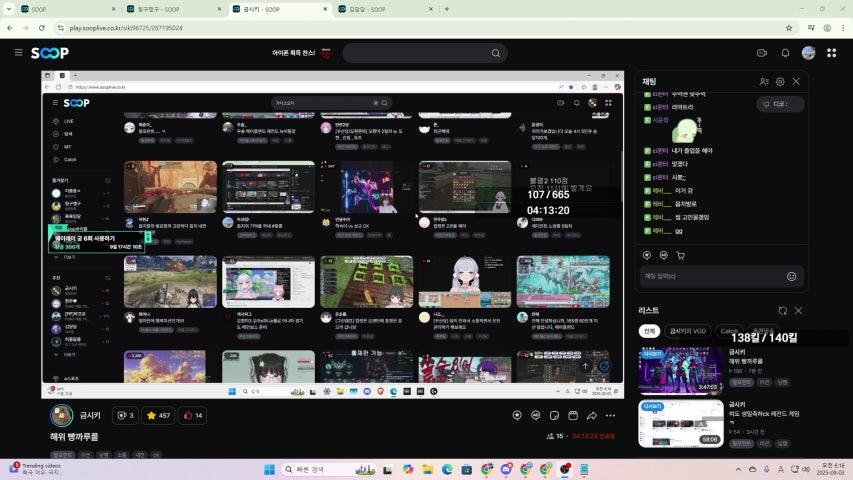Click the pinned chat notice button in the chat panel

point(780,104)
